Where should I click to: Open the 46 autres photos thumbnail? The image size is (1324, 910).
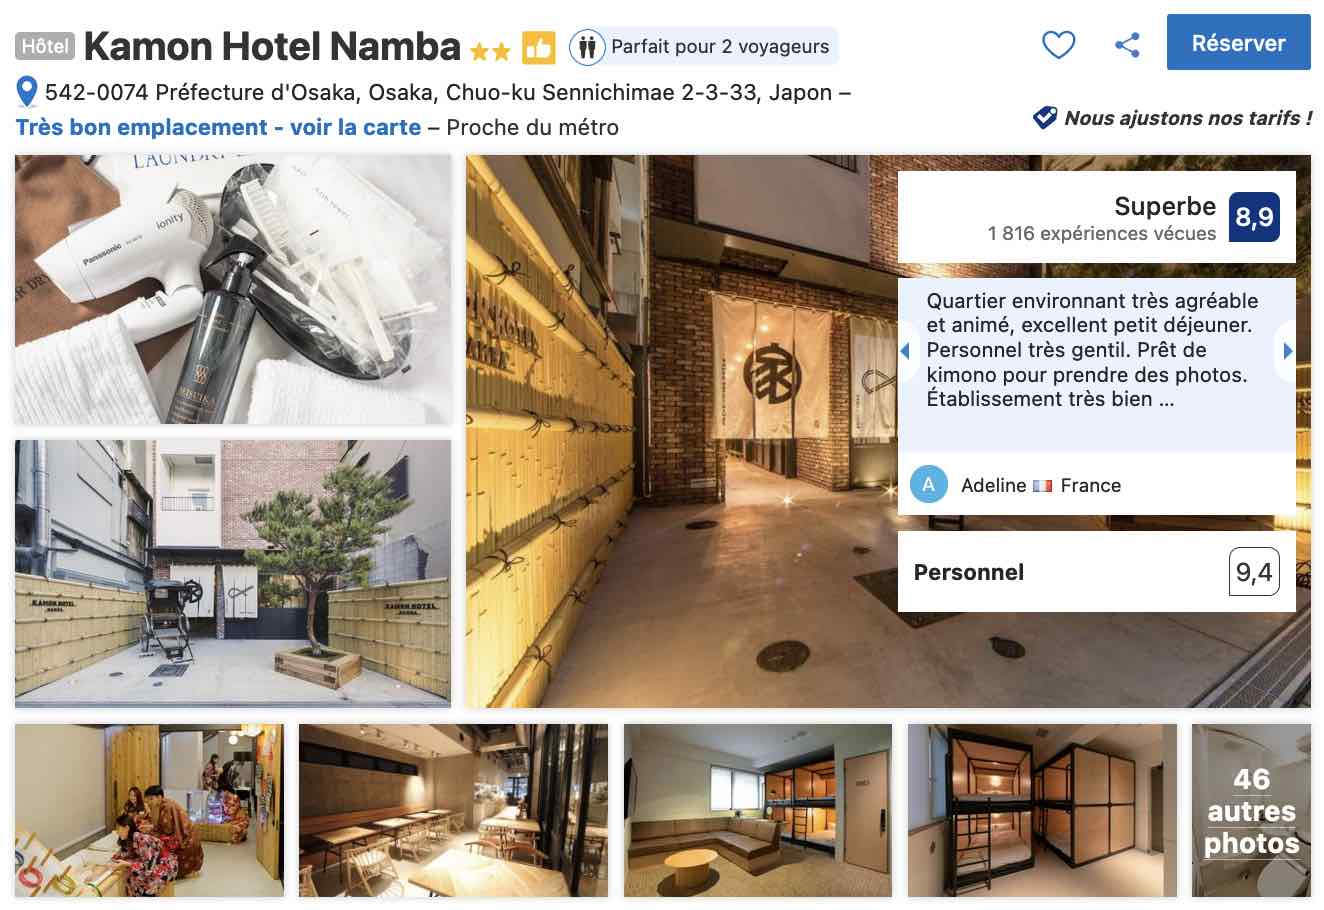[x=1251, y=810]
